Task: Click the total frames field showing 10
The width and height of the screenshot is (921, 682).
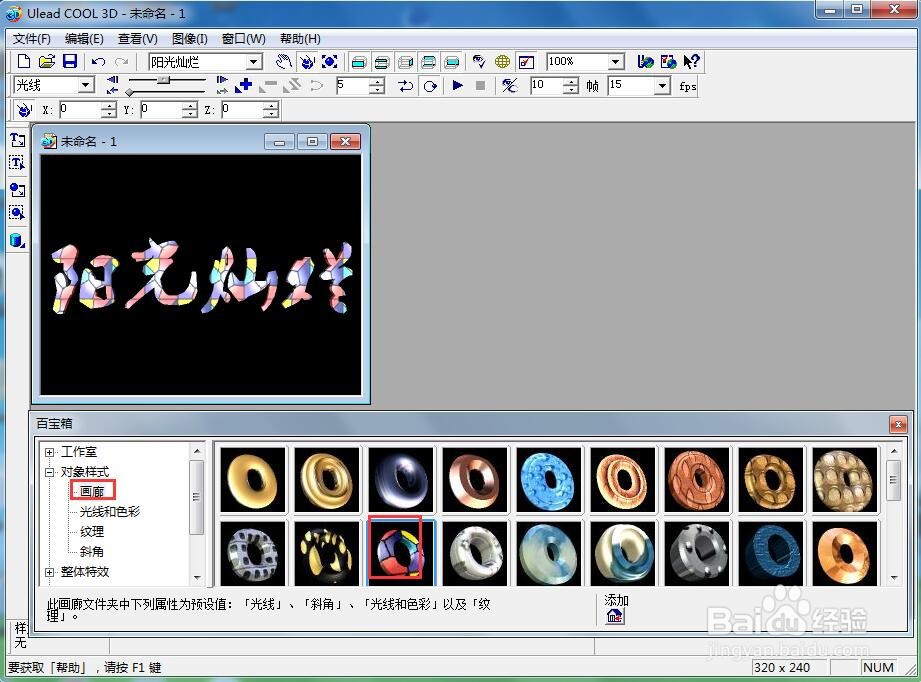Action: point(546,85)
